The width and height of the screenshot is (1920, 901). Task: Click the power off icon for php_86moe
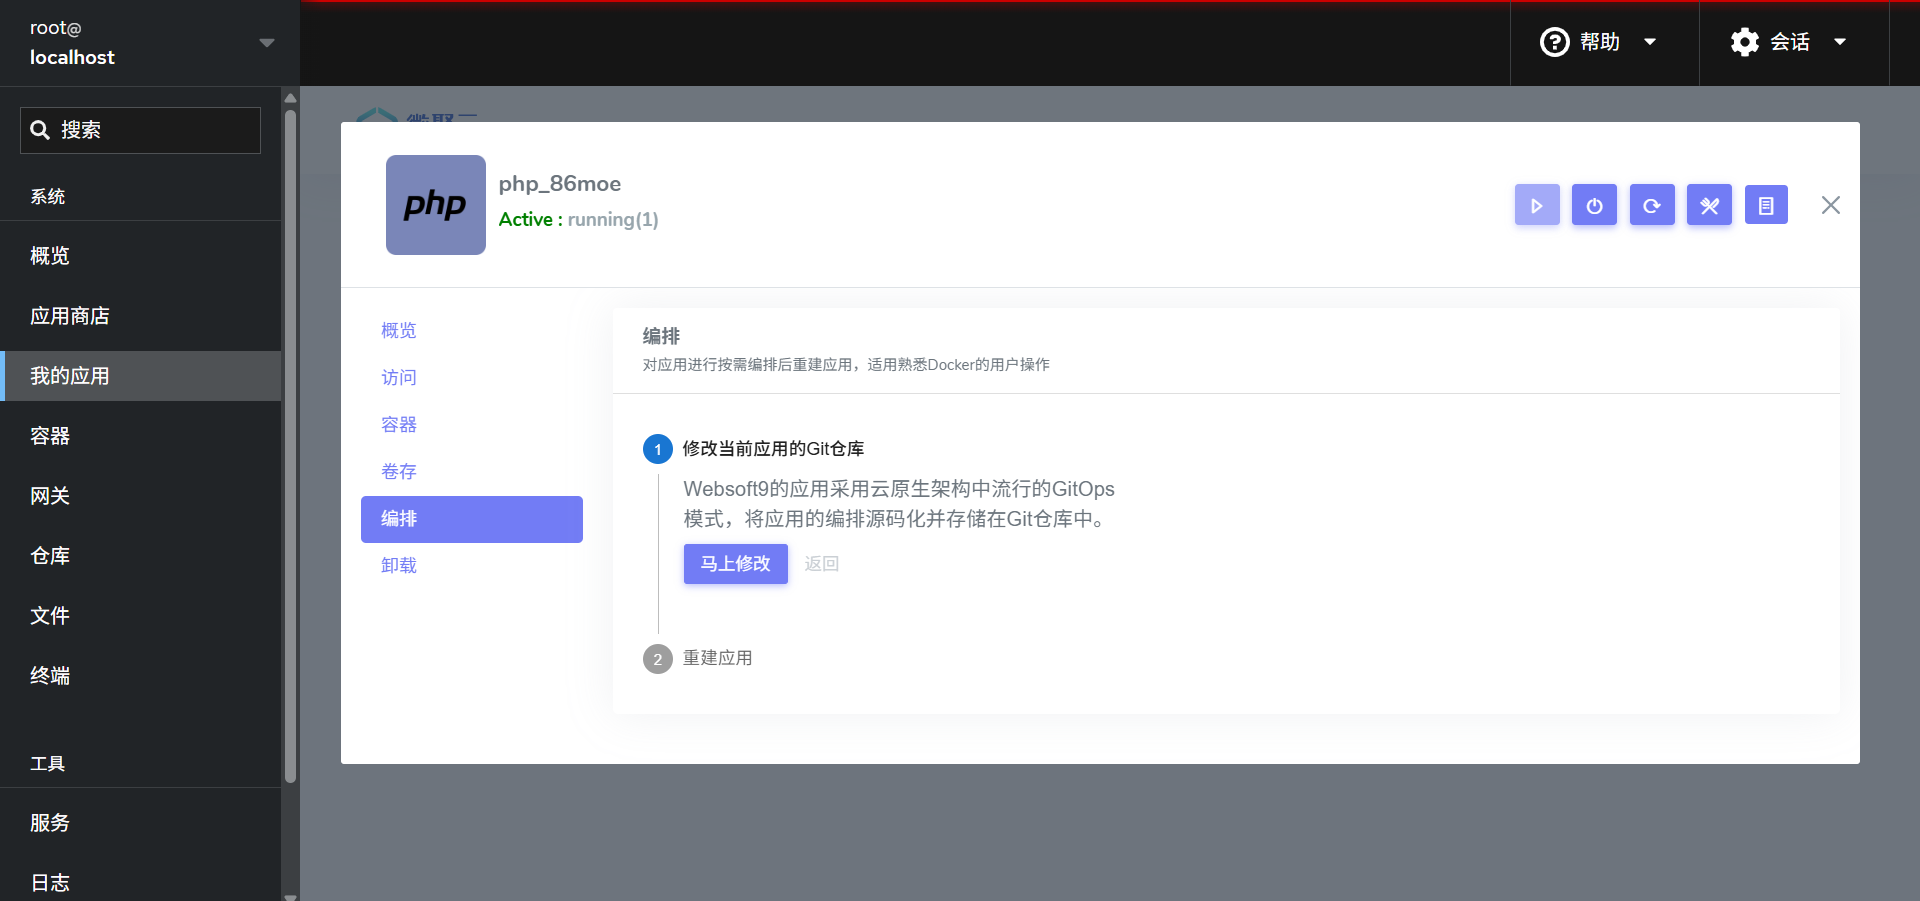tap(1594, 205)
